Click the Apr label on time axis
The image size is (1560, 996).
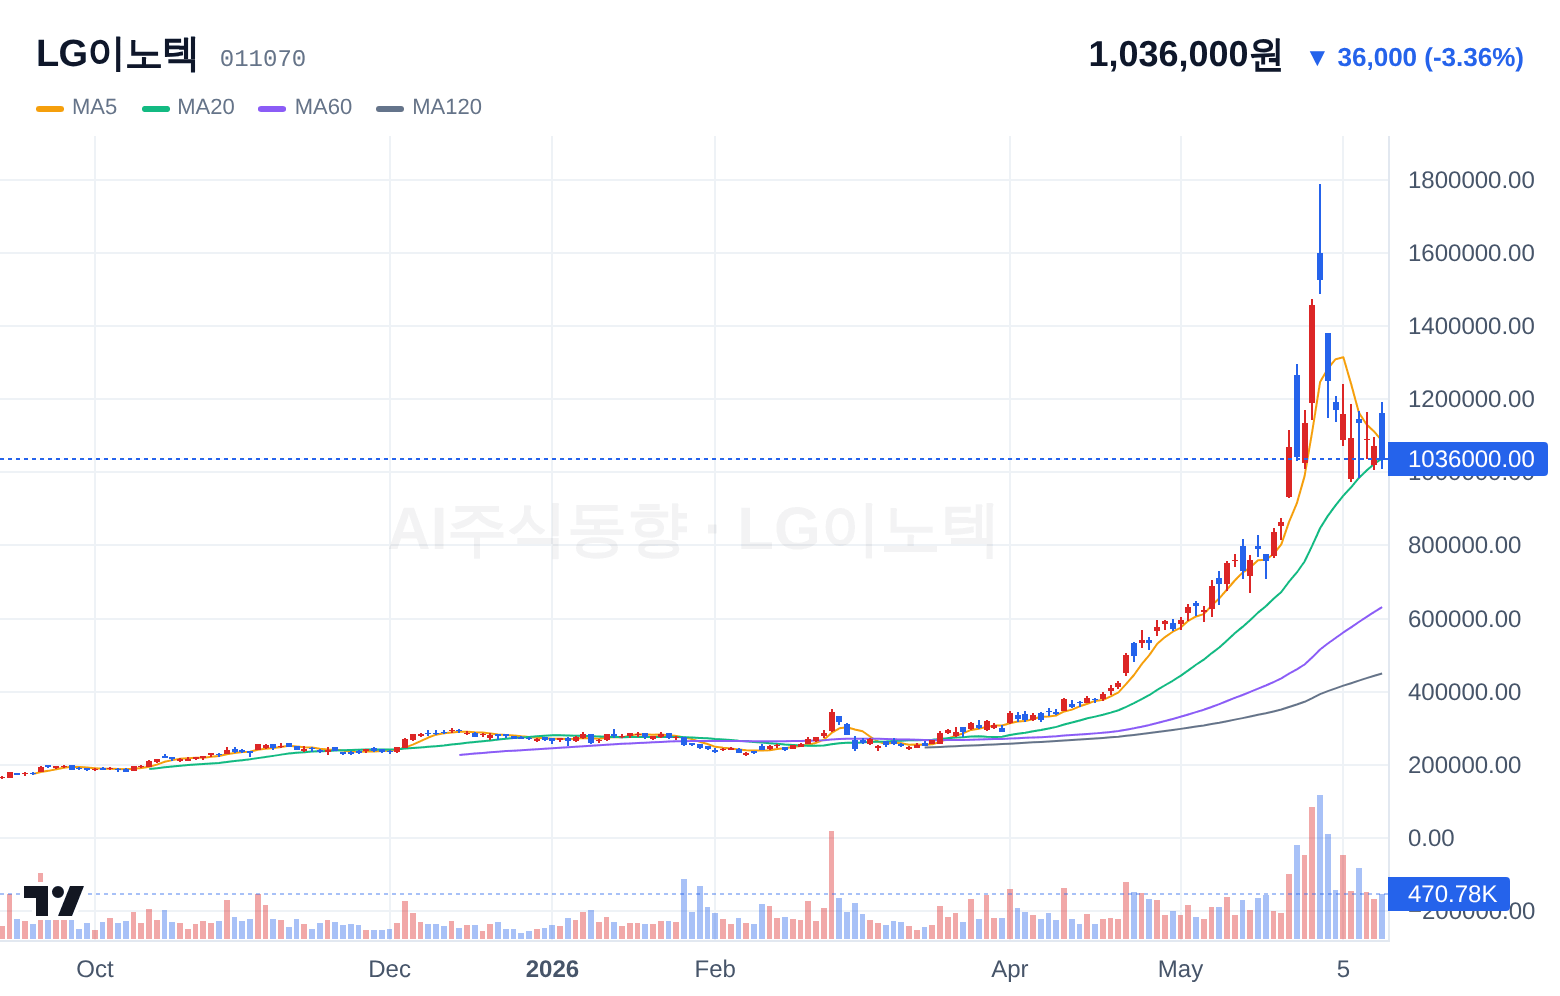(1010, 969)
